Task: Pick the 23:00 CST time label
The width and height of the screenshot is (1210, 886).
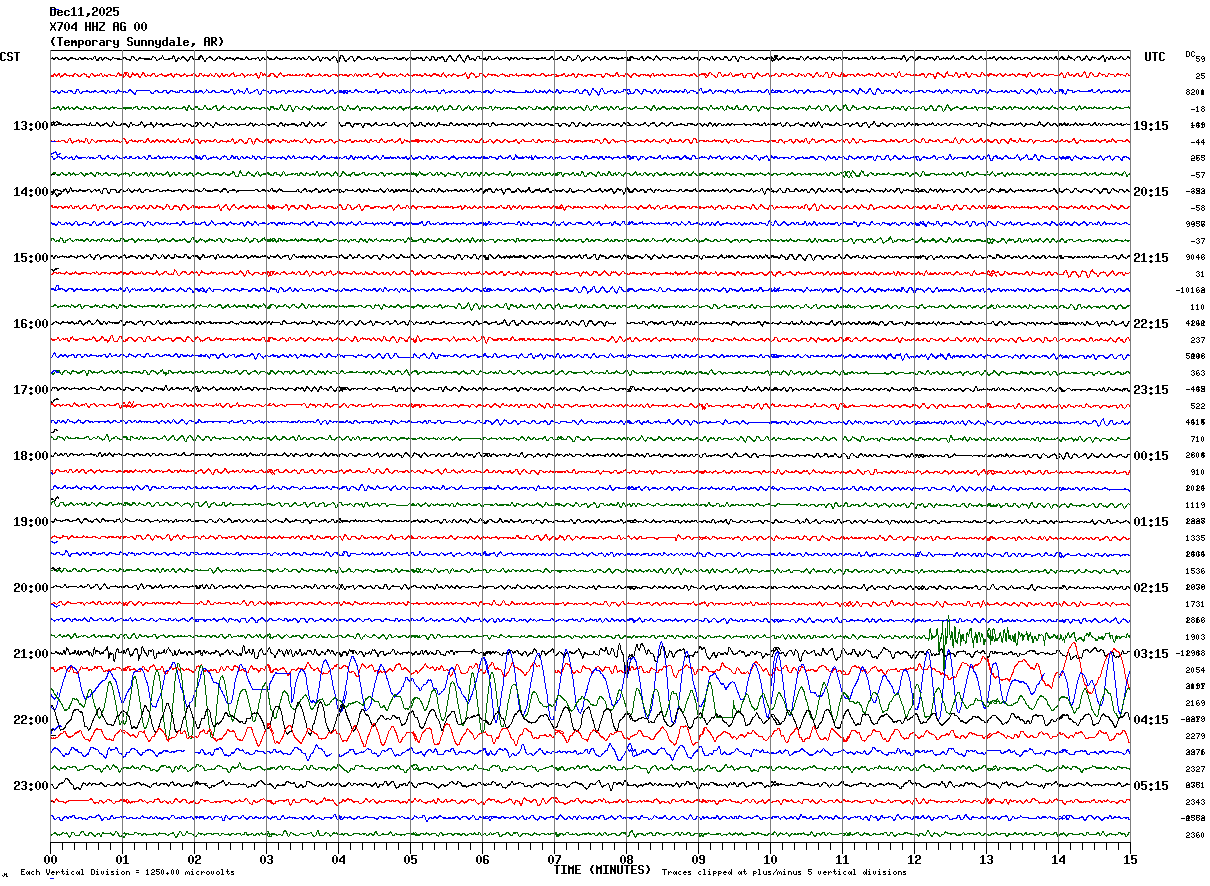Action: click(x=30, y=786)
